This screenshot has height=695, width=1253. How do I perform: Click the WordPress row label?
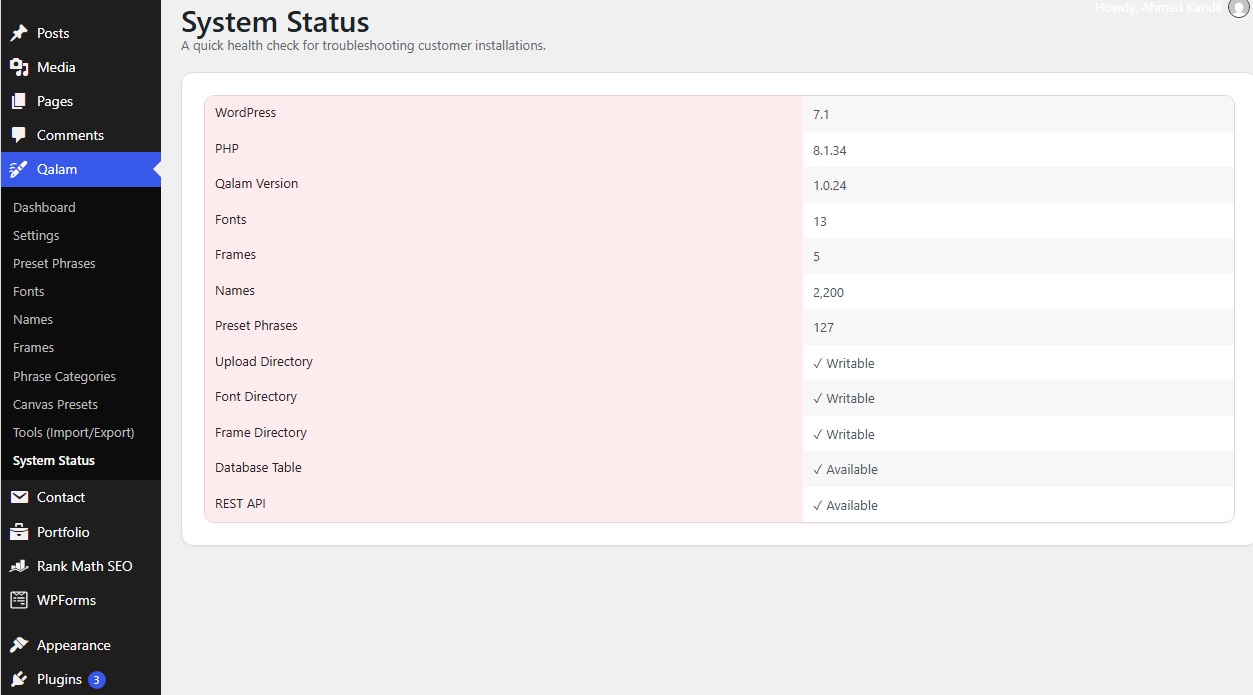(x=245, y=113)
